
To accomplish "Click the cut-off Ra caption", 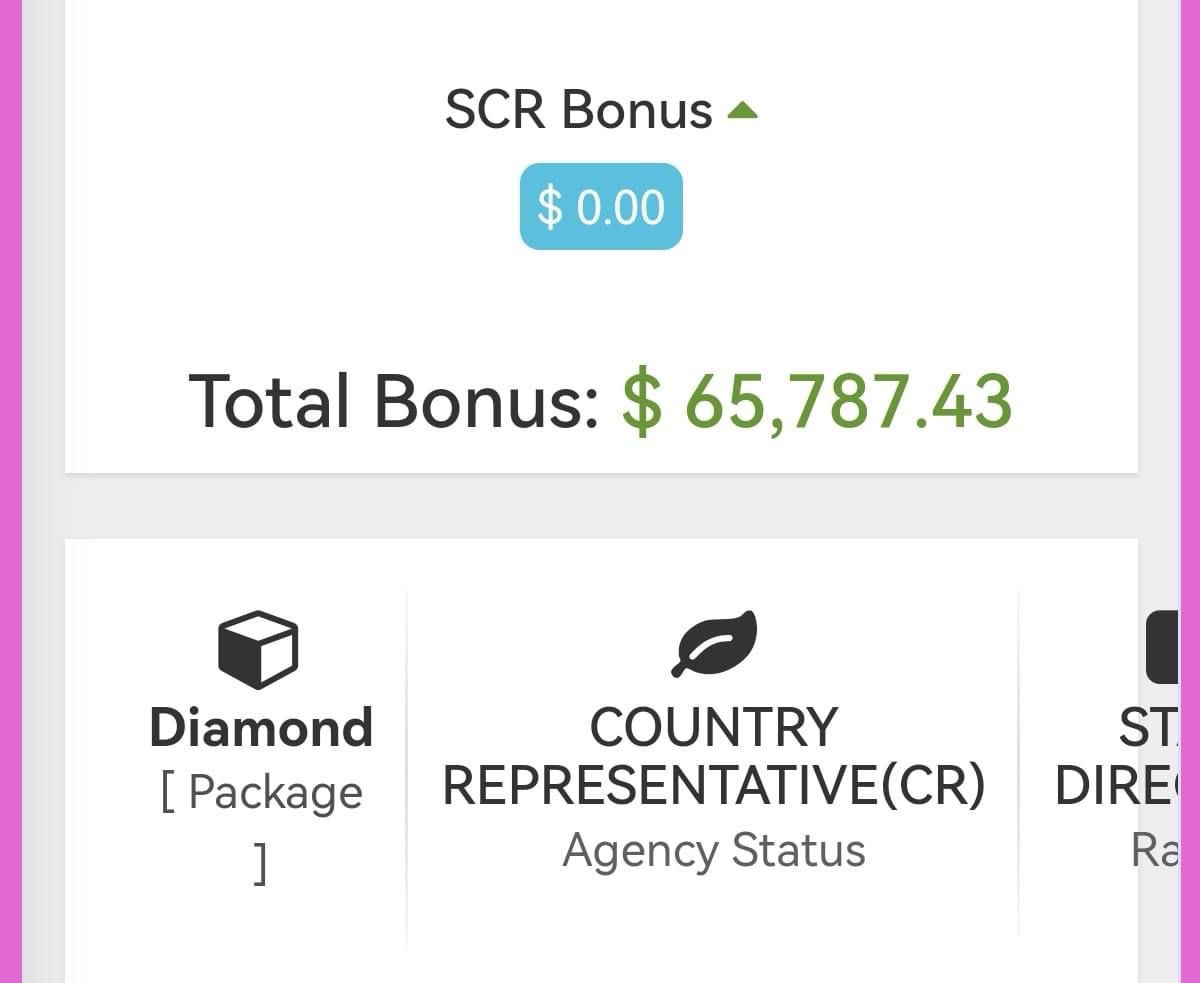I will 1155,851.
